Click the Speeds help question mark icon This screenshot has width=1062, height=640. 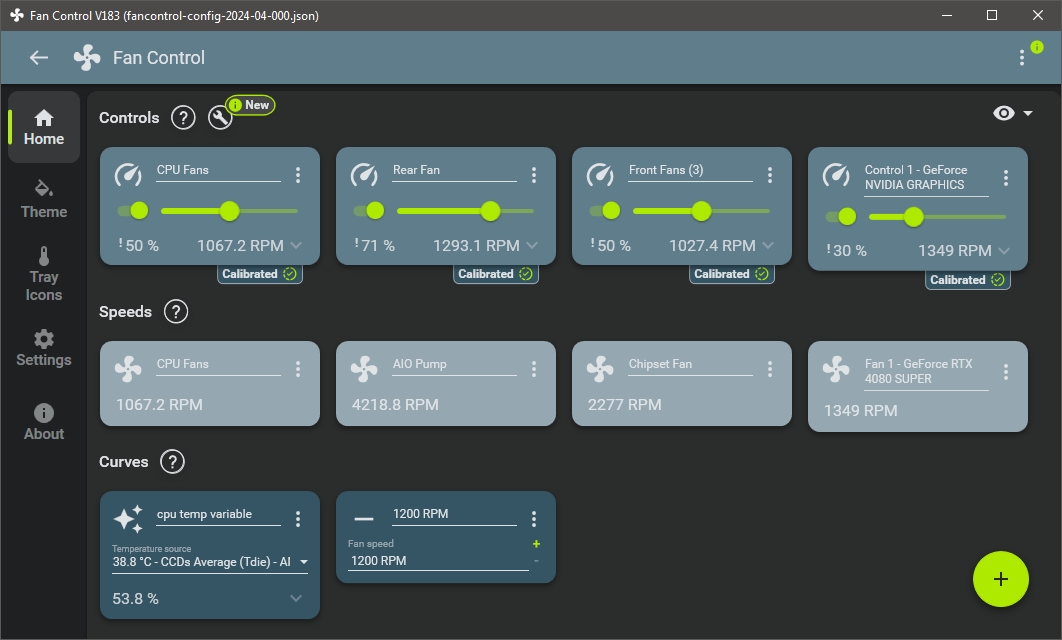tap(177, 311)
